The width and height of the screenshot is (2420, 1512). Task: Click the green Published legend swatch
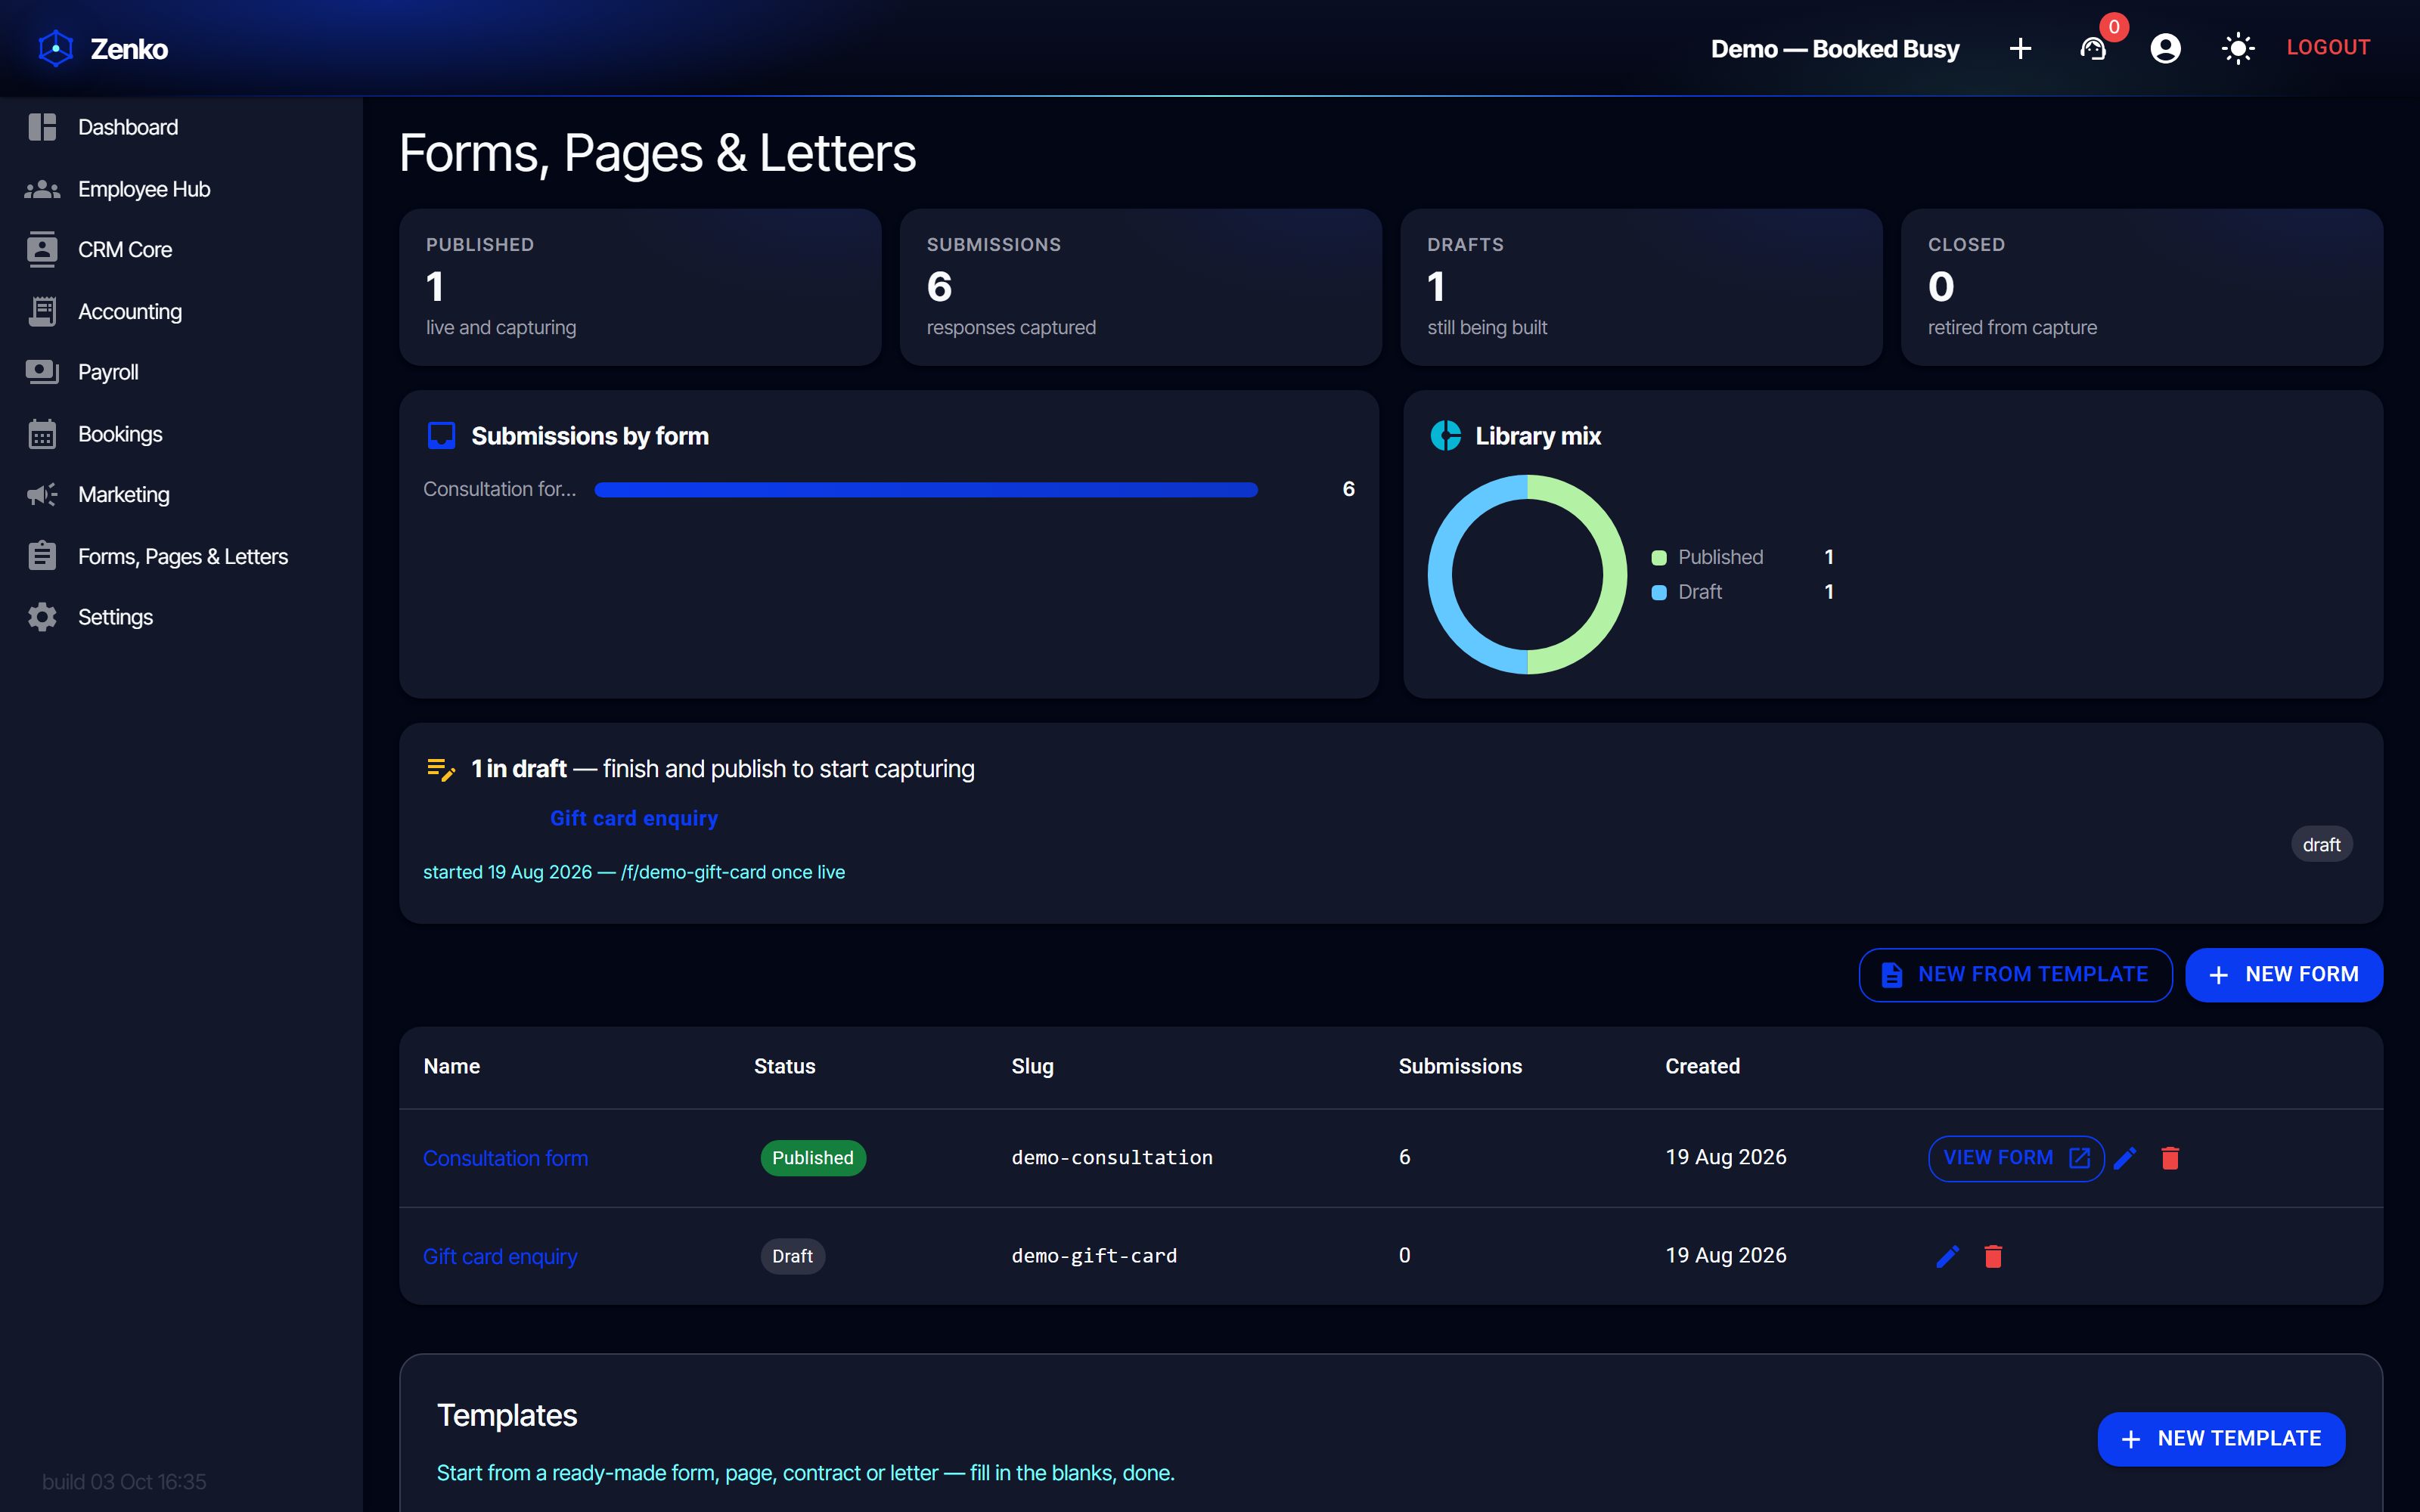click(x=1659, y=558)
